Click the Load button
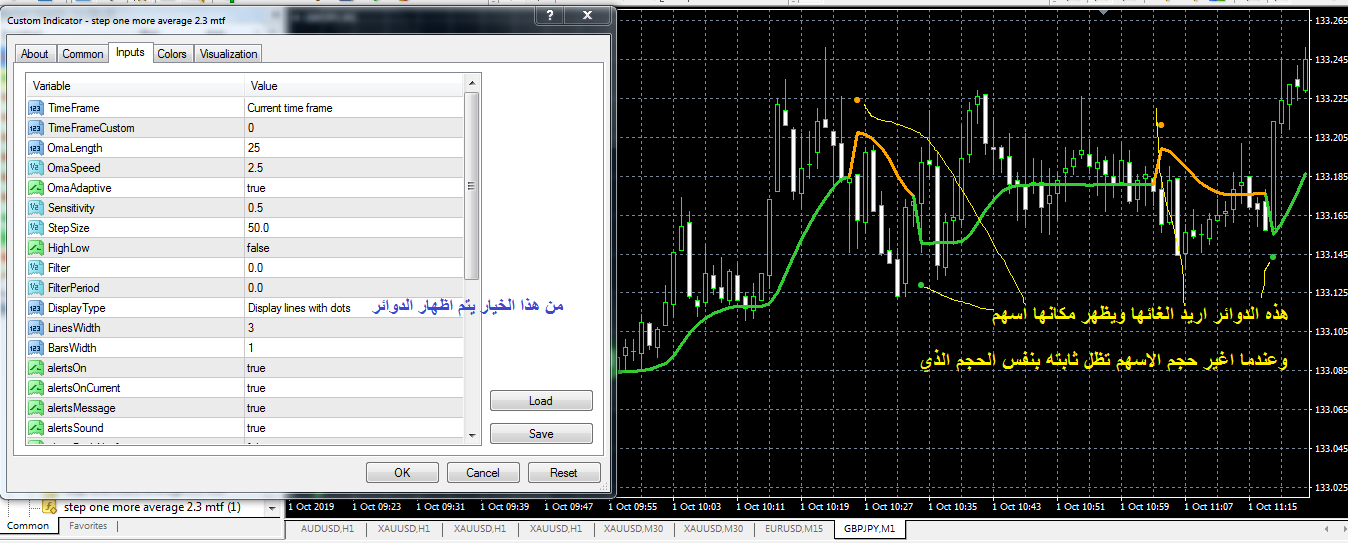1348x543 pixels. pos(541,401)
